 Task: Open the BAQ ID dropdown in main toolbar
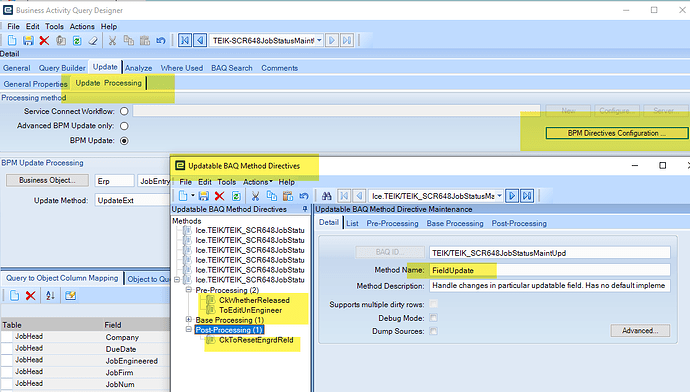319,40
